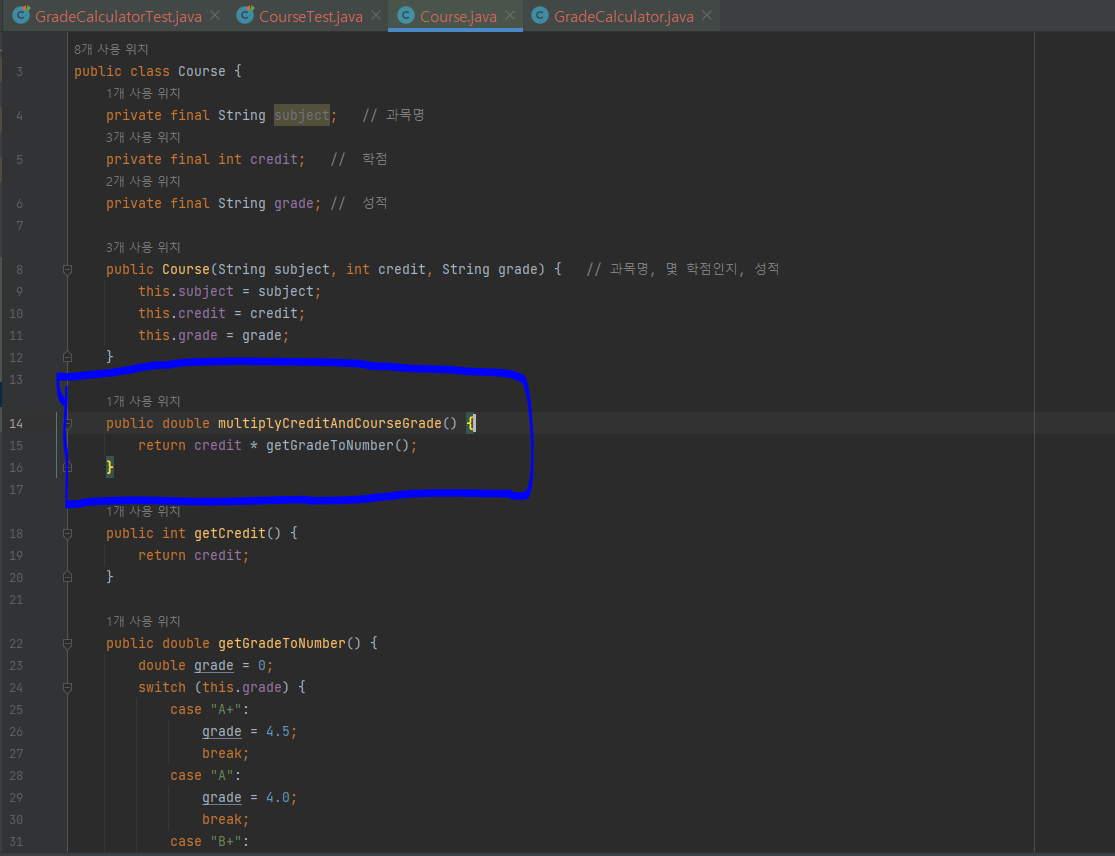Click line number 22 in gutter
This screenshot has width=1115, height=856.
tap(16, 643)
